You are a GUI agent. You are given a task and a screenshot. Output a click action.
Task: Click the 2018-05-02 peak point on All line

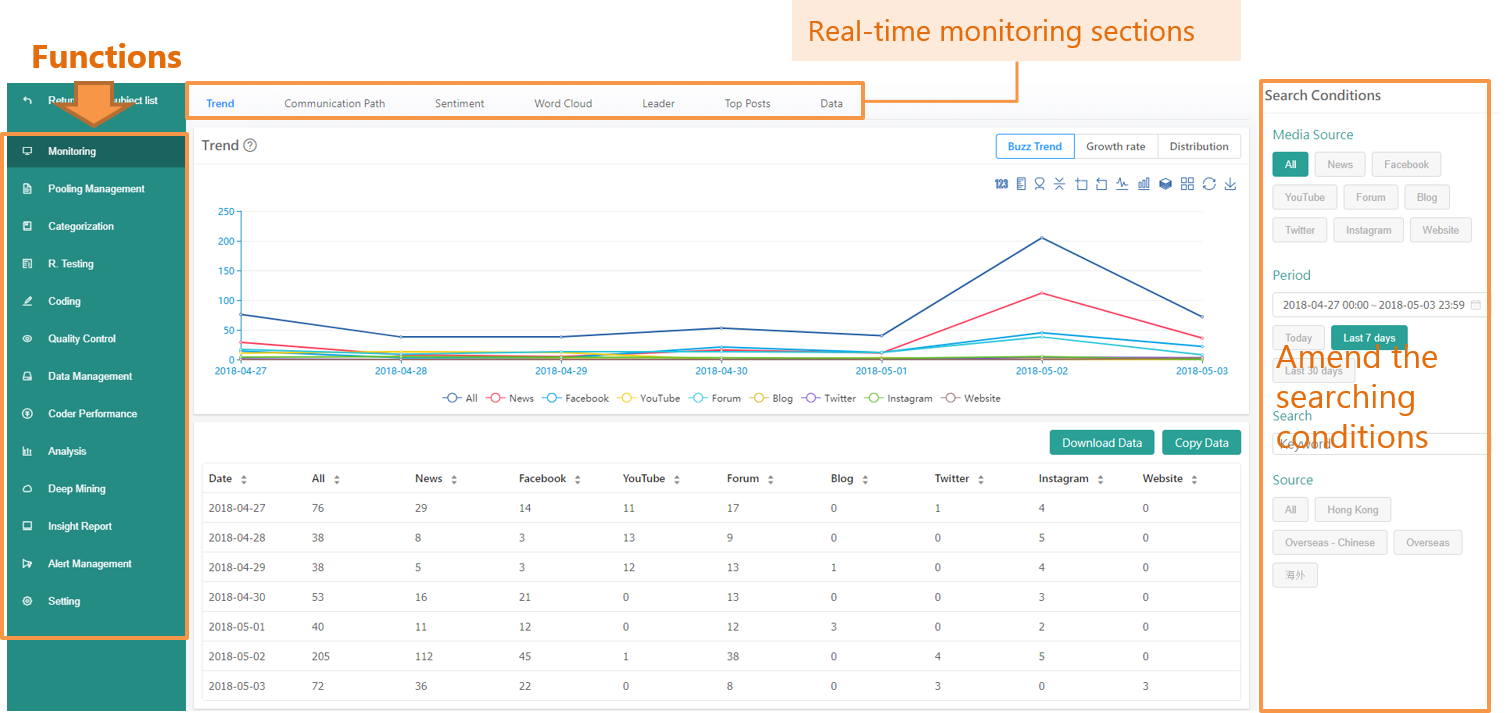1041,238
